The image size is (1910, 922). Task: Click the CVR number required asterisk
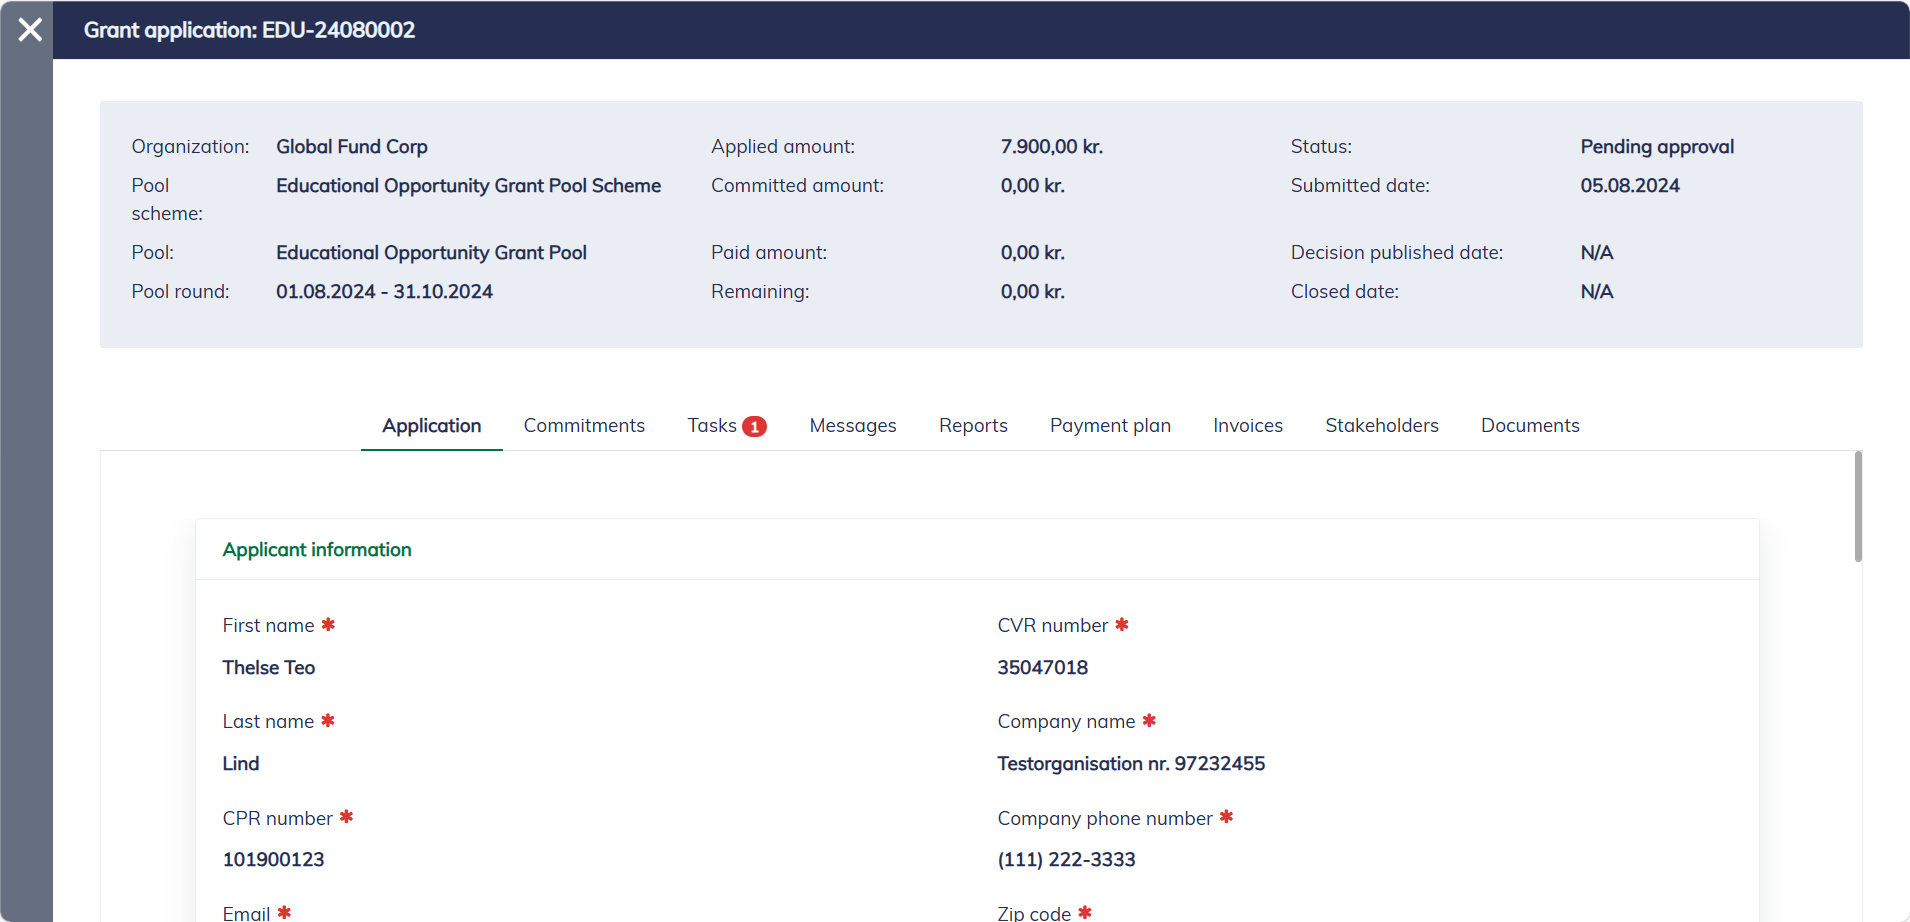1122,625
